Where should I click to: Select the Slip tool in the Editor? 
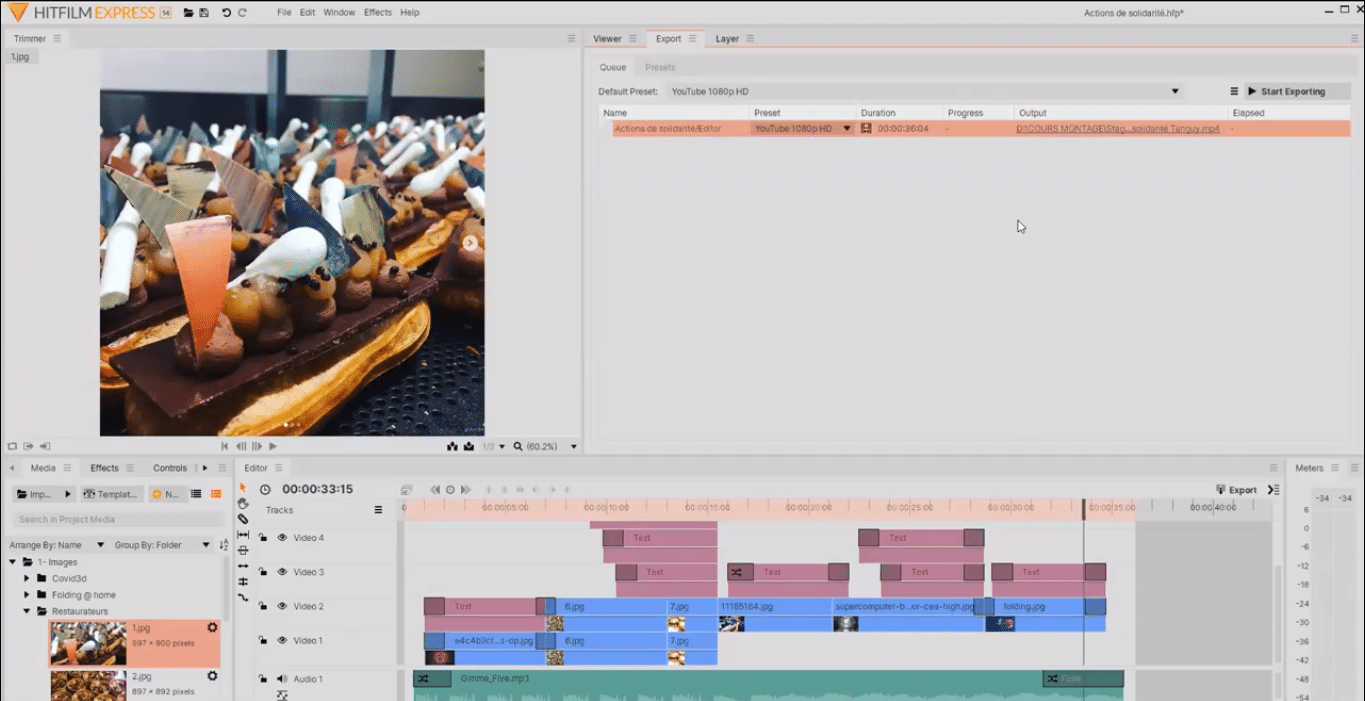pyautogui.click(x=243, y=535)
